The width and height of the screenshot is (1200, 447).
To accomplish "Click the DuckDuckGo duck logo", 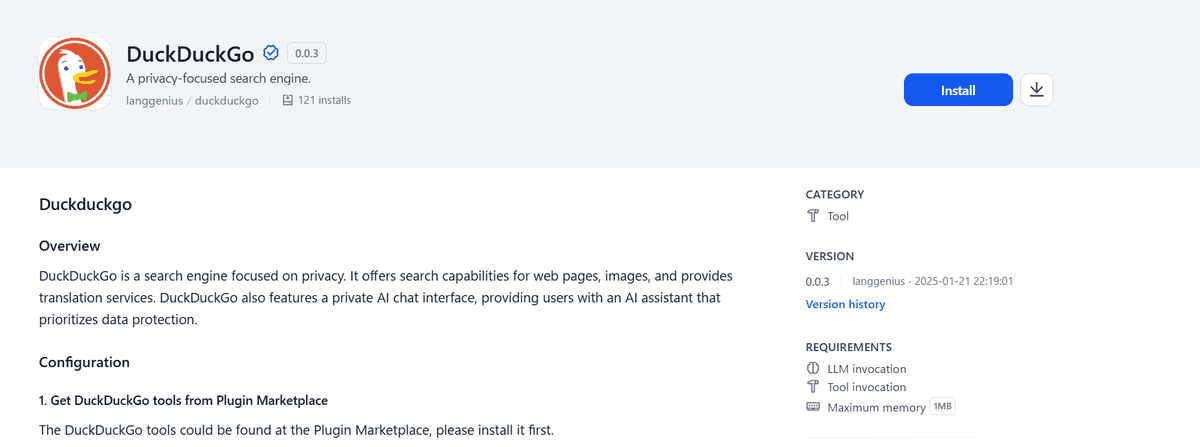I will (74, 73).
